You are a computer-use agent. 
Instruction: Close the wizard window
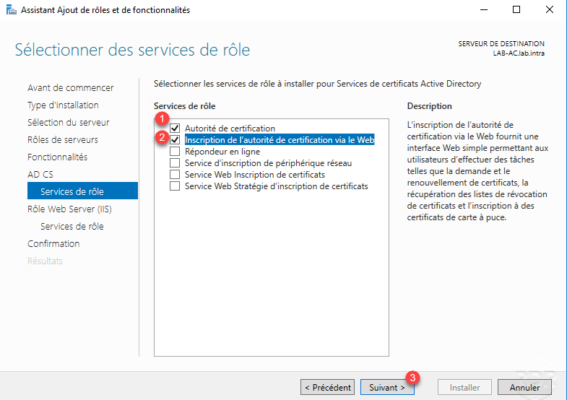(x=549, y=10)
